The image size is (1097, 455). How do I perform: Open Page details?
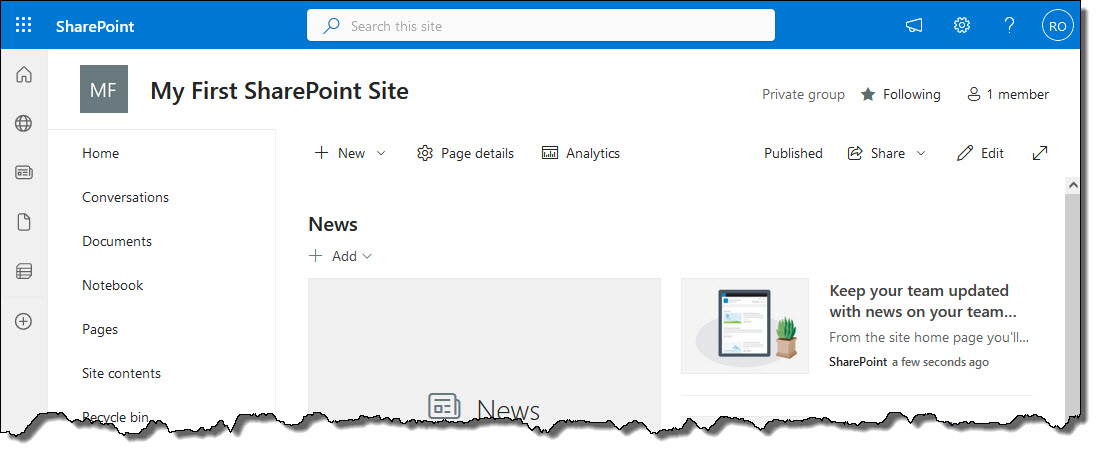pos(465,153)
